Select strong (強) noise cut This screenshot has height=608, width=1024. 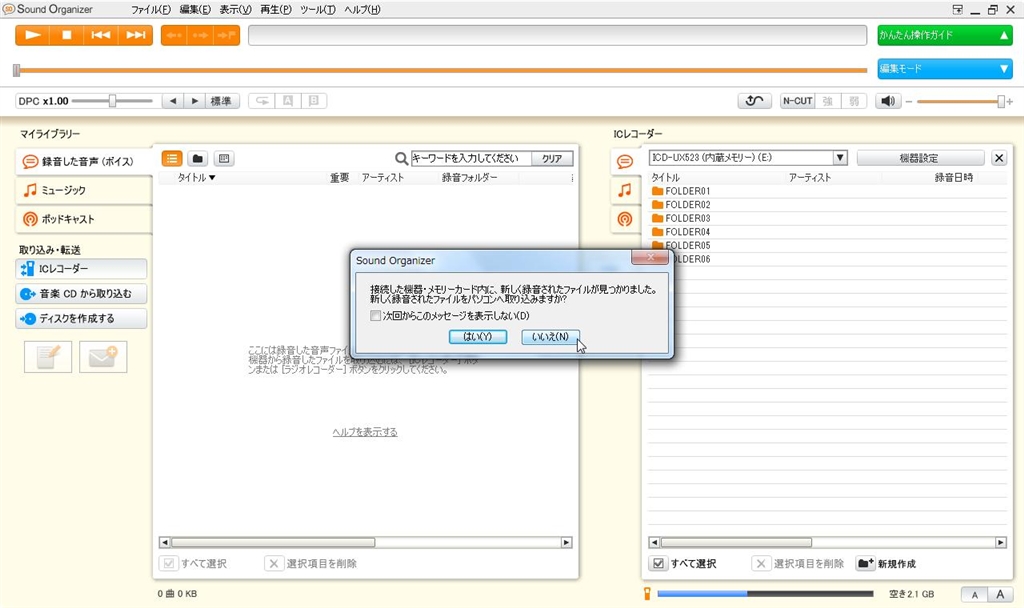827,101
